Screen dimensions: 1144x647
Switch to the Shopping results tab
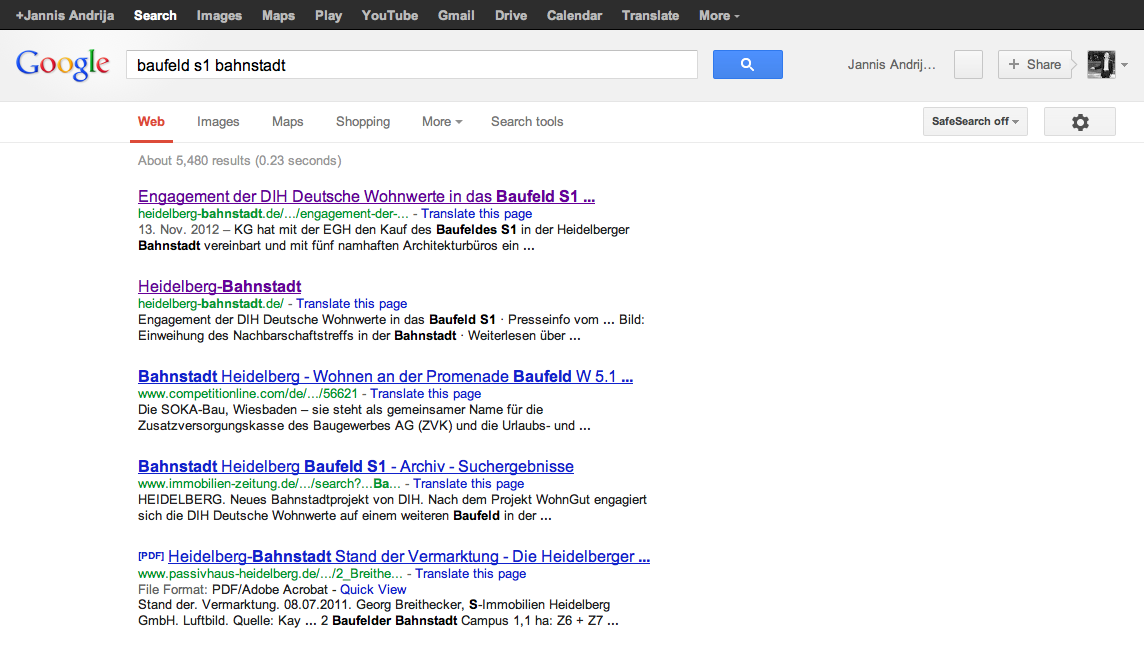click(x=363, y=122)
